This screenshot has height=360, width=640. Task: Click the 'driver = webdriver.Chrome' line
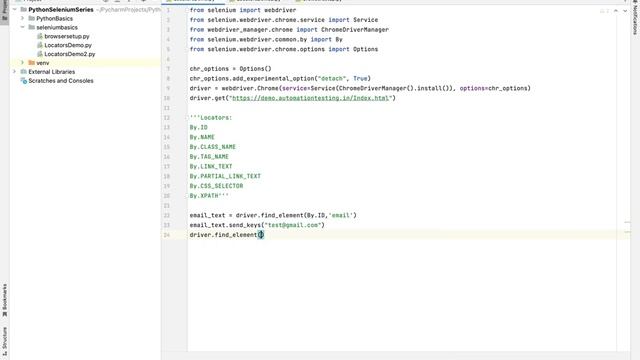coord(360,88)
